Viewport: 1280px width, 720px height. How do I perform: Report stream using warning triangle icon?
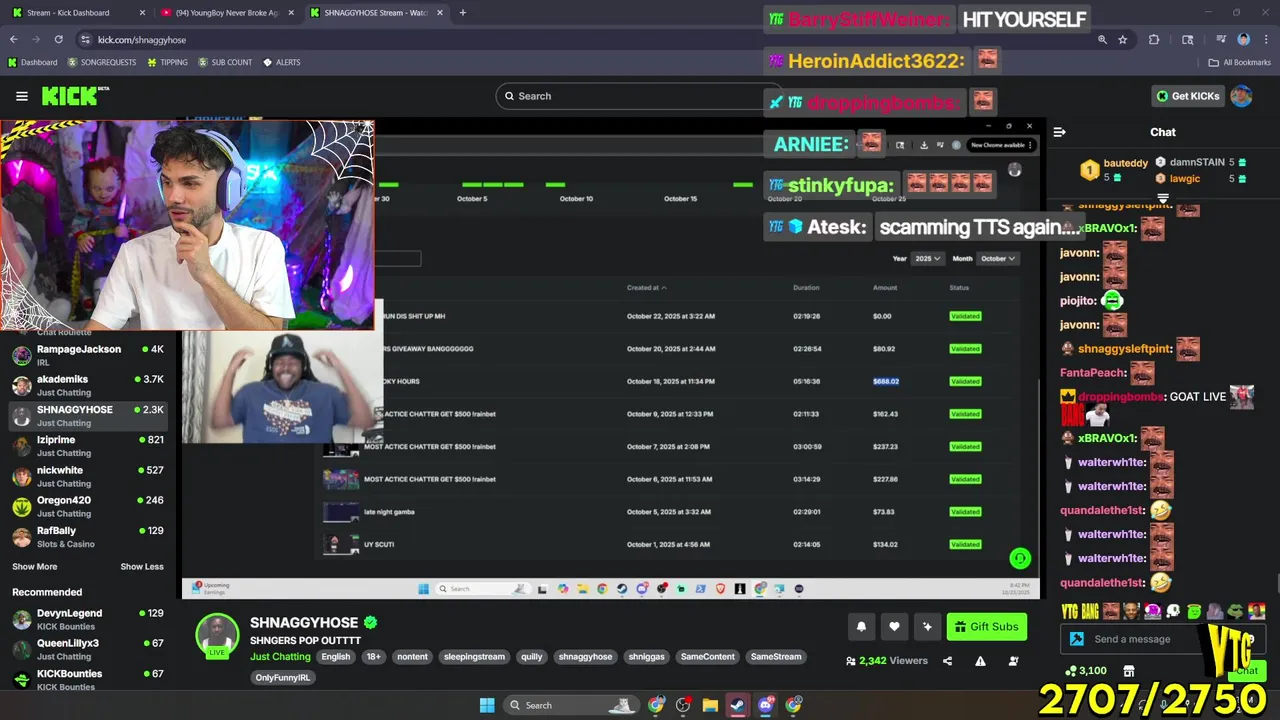[980, 661]
